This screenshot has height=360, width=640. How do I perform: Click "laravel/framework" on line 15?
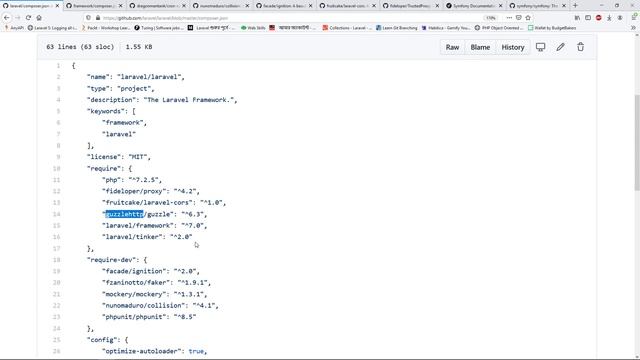point(137,226)
